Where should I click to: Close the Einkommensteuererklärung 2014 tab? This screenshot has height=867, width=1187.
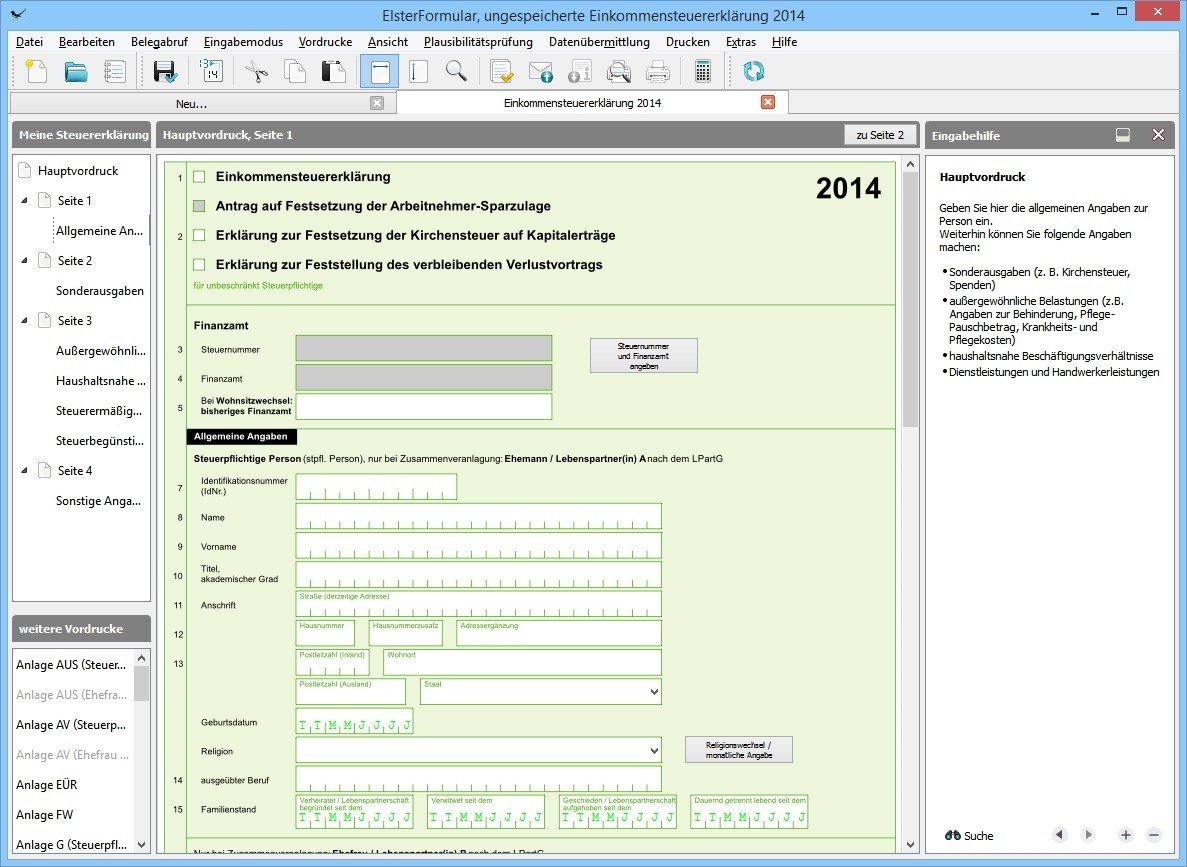(x=768, y=102)
